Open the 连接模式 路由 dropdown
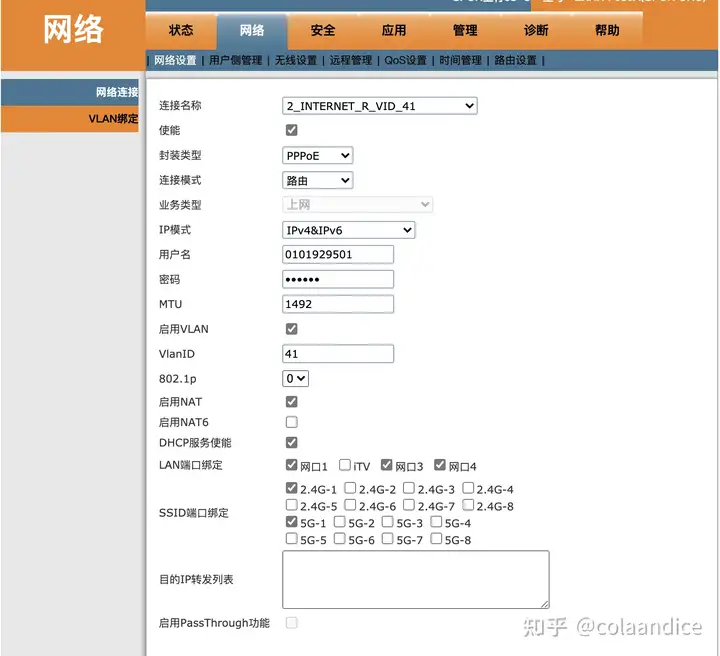The image size is (720, 656). coord(317,180)
